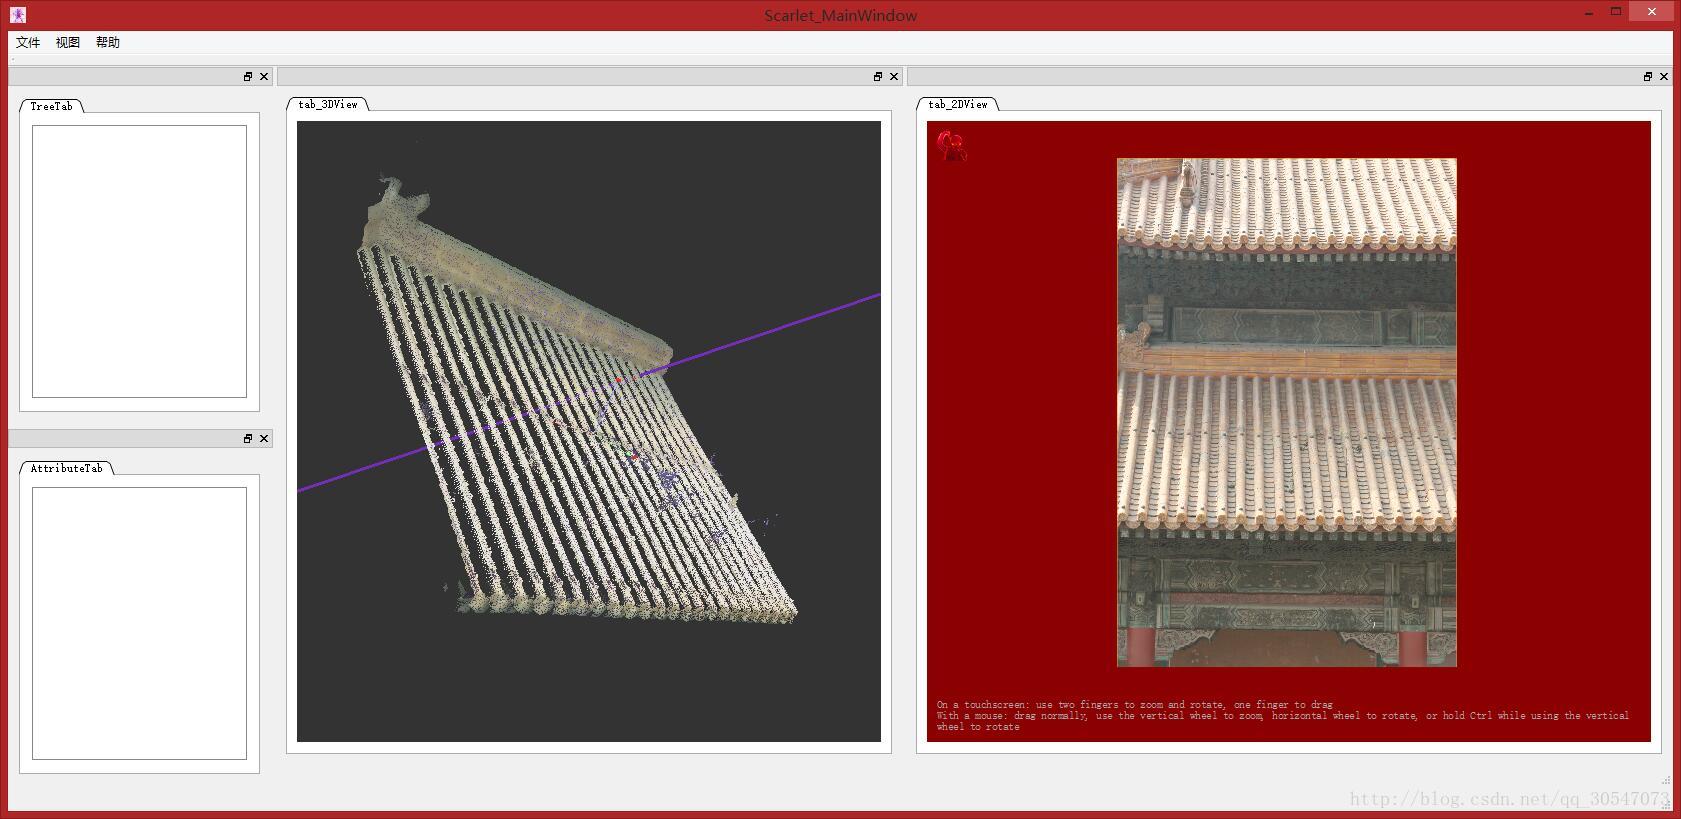
Task: Close the 2D view dock panel
Action: 1664,77
